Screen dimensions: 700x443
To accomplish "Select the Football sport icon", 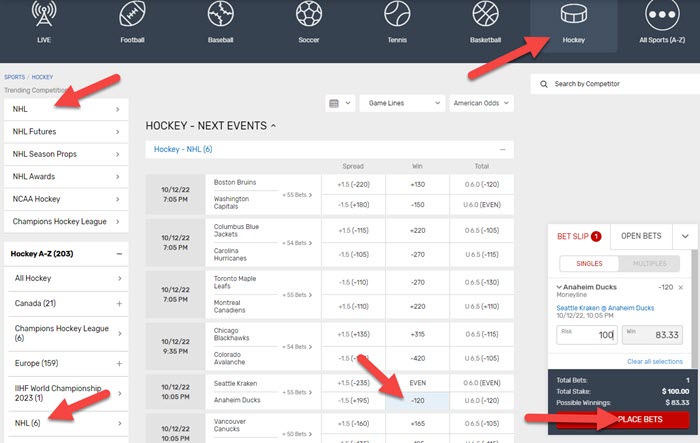I will (x=132, y=15).
